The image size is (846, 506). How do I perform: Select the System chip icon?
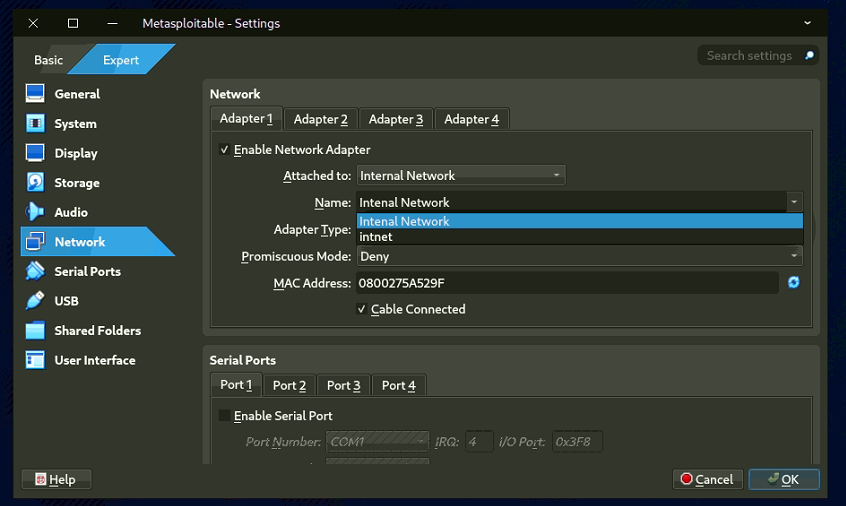35,123
